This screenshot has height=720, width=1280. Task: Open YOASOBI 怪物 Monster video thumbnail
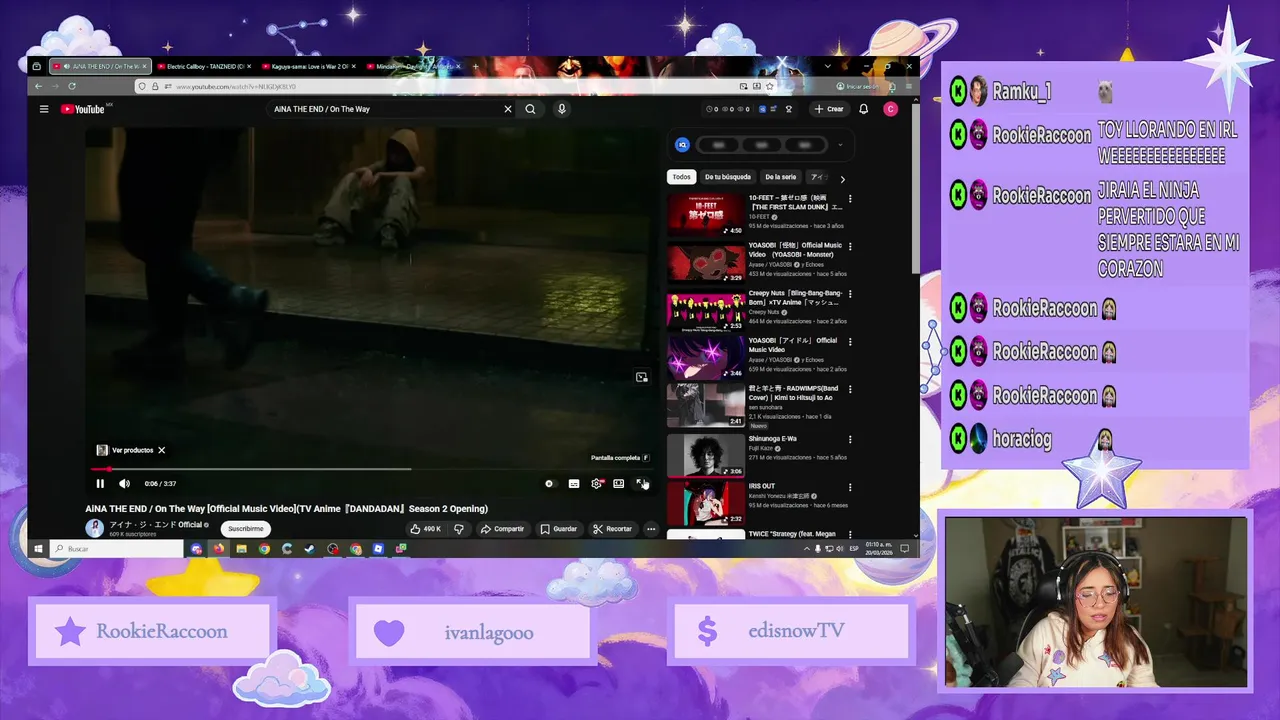click(x=706, y=263)
